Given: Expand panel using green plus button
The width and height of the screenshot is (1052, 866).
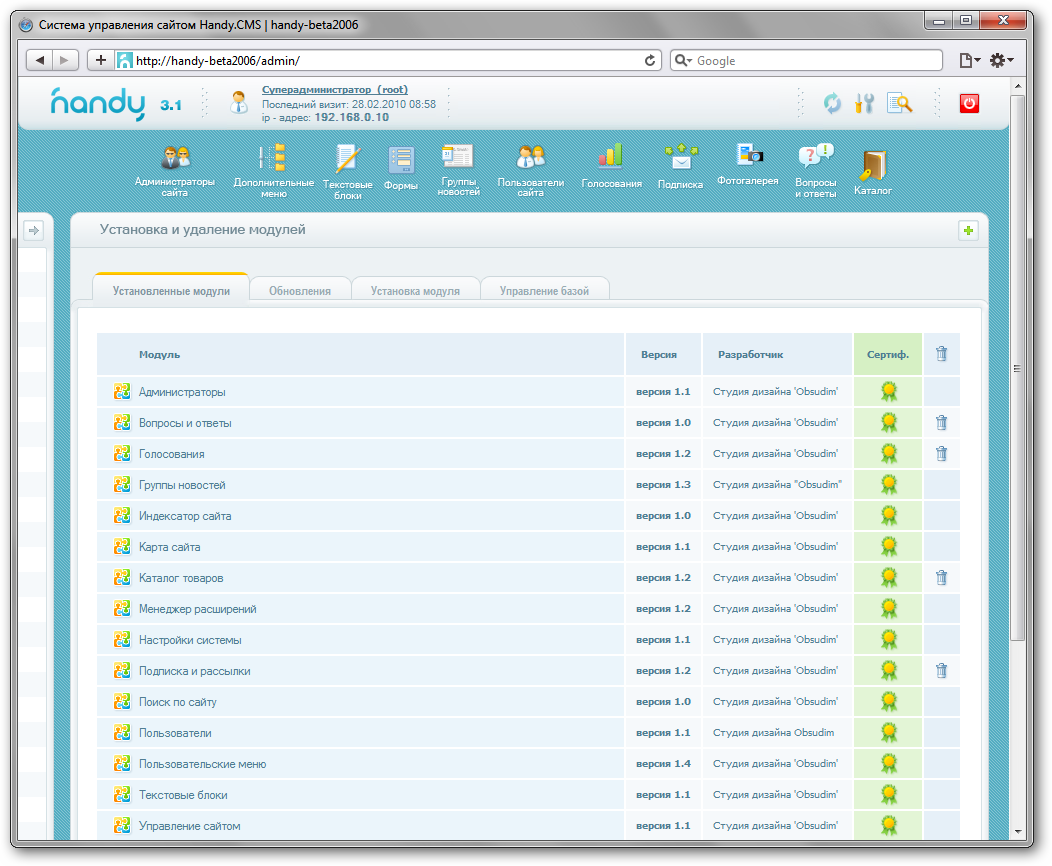Looking at the screenshot, I should click(968, 231).
